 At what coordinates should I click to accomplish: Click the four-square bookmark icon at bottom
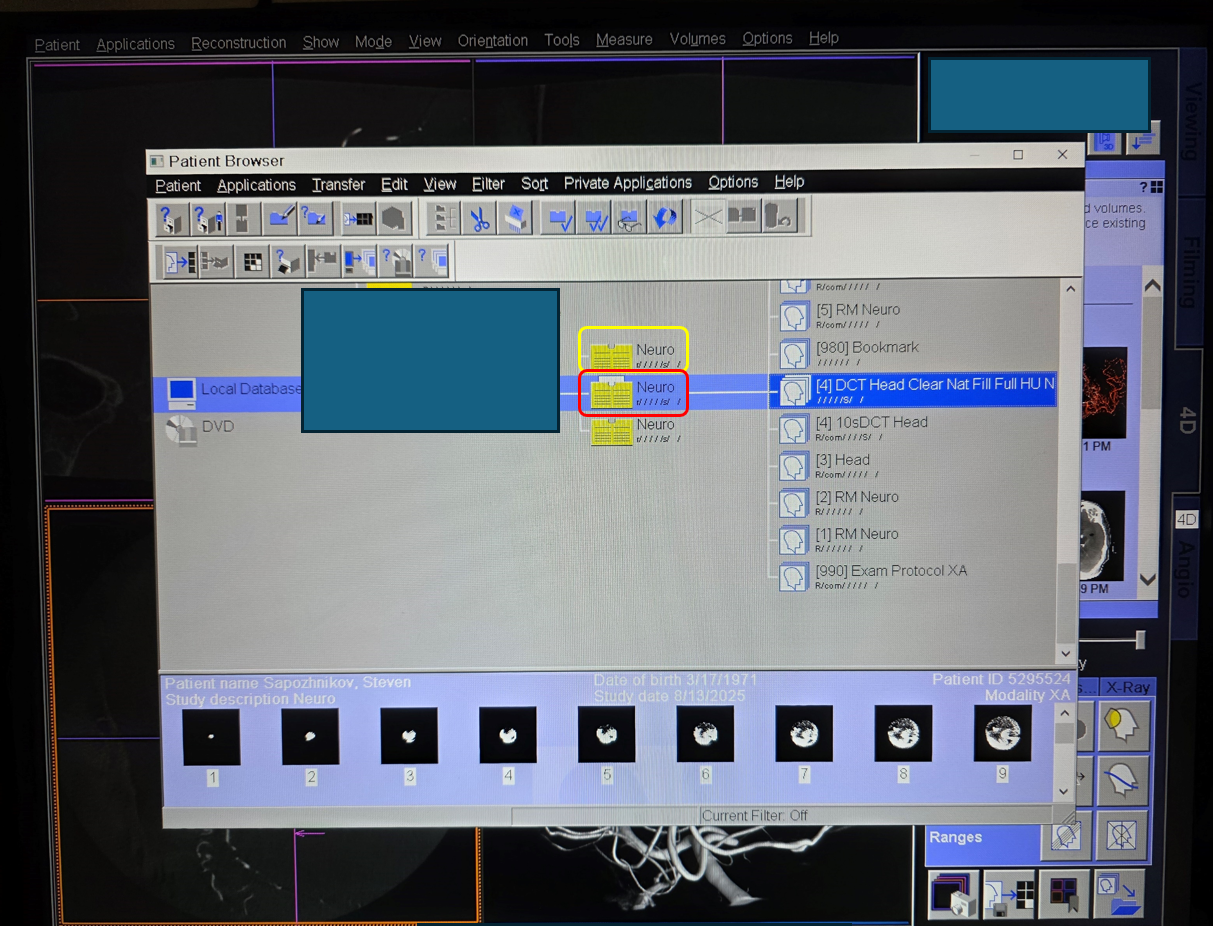click(x=1063, y=894)
